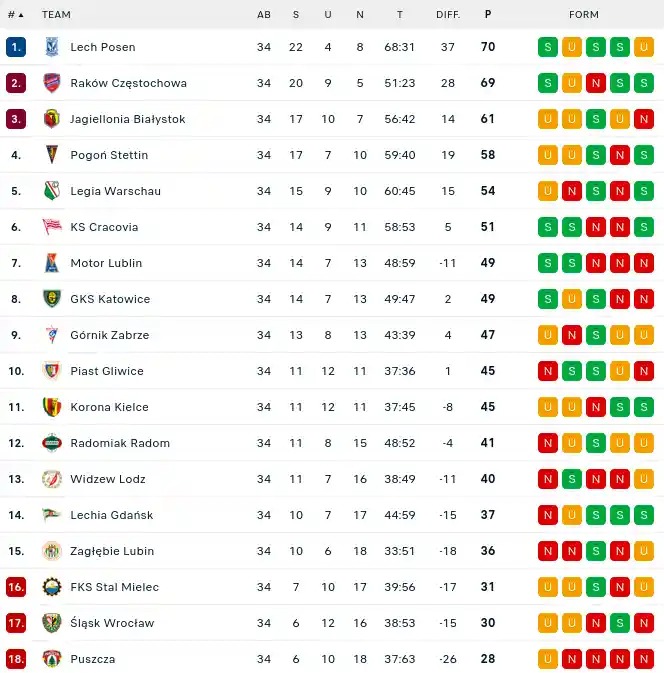Select the FORM column header
664x673 pixels.
pos(584,15)
